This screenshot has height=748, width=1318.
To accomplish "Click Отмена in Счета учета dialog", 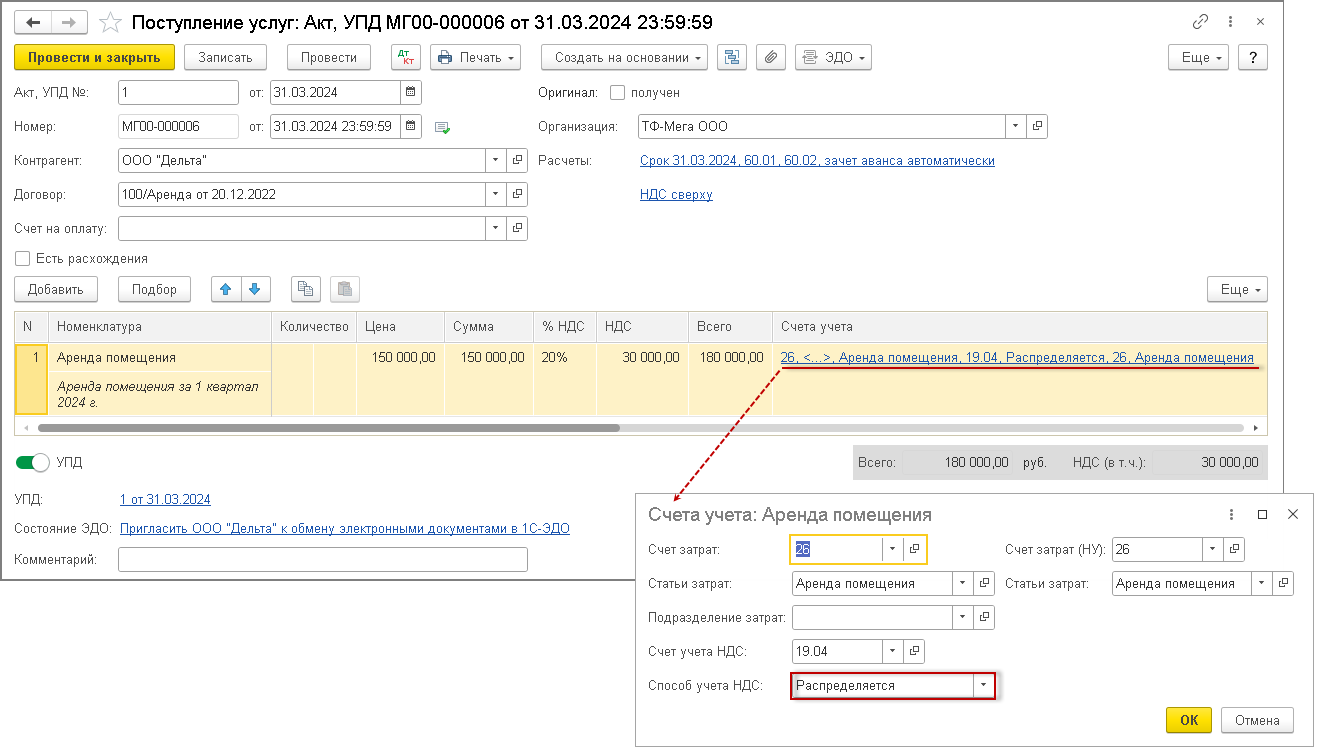I will pos(1257,720).
